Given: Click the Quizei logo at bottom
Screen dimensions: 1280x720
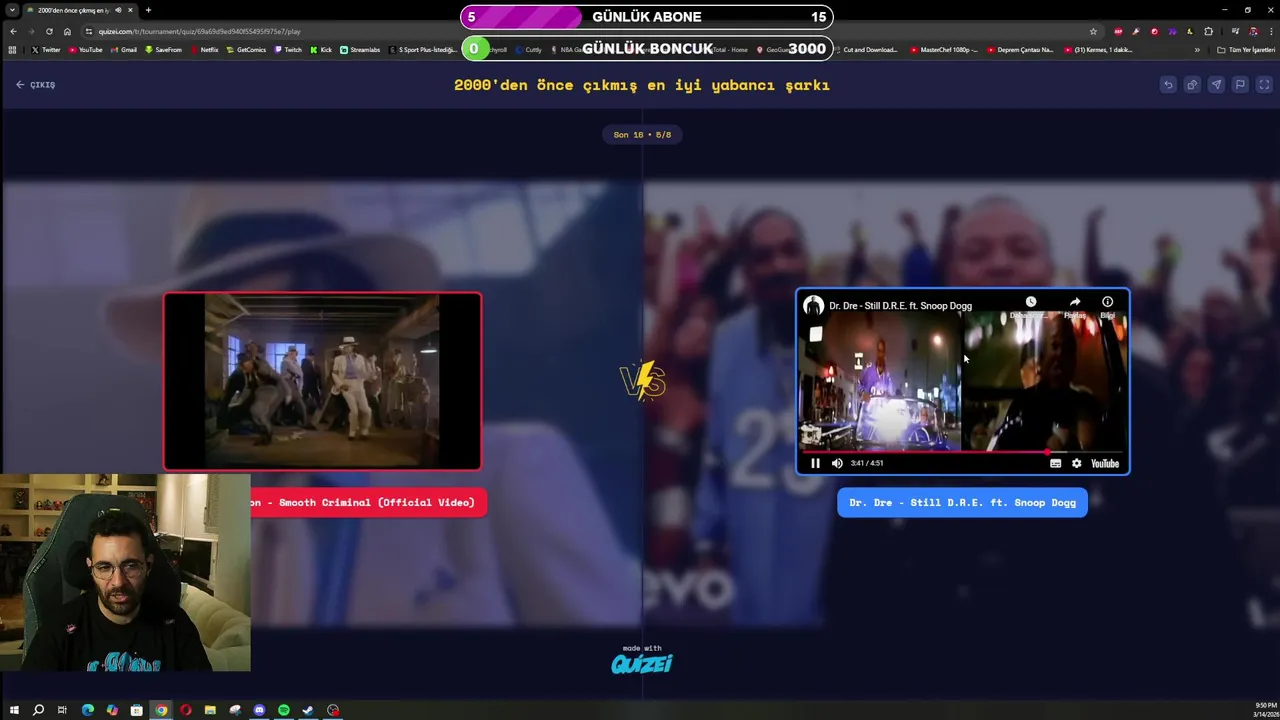Looking at the screenshot, I should point(641,662).
